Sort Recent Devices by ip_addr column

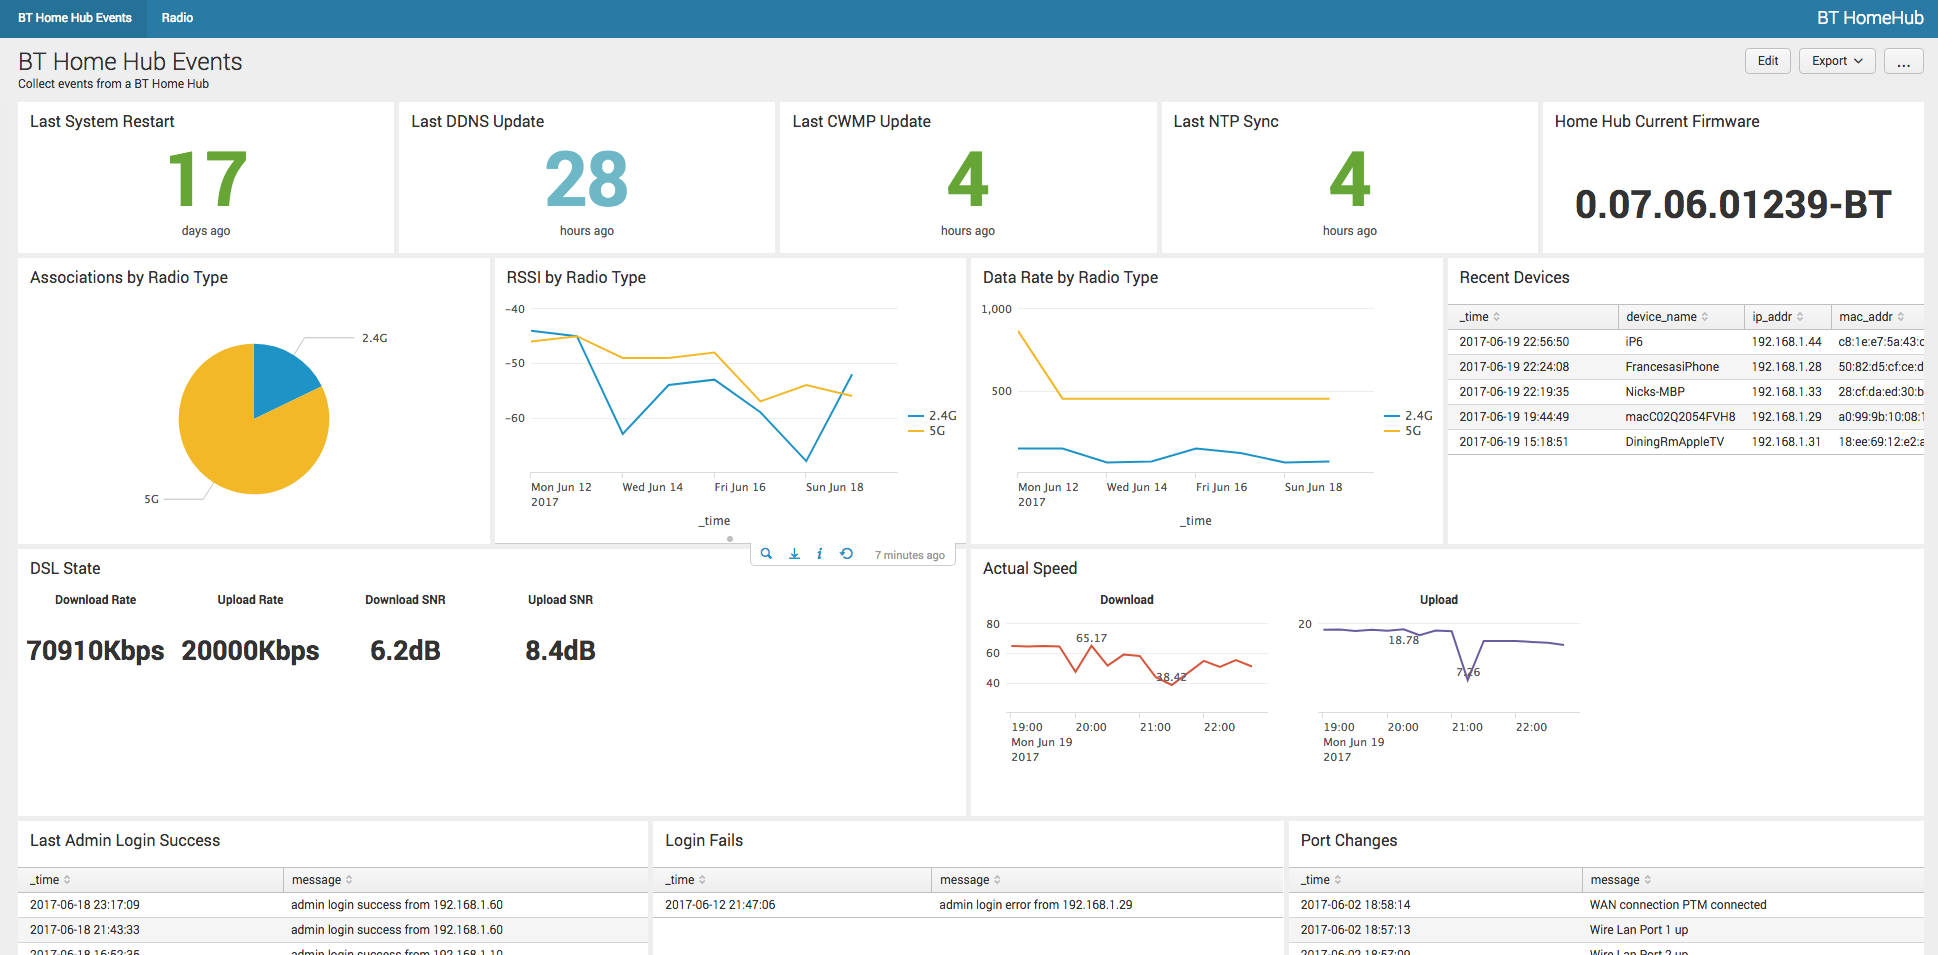(1777, 317)
